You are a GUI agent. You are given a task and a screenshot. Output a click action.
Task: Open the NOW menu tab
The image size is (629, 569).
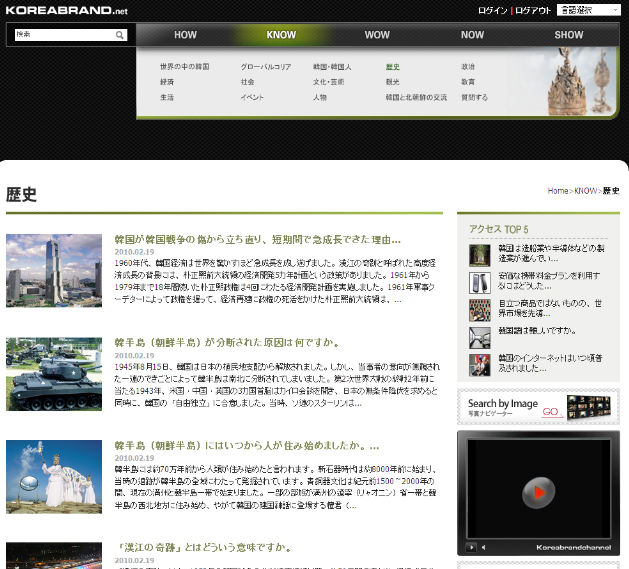click(x=473, y=35)
